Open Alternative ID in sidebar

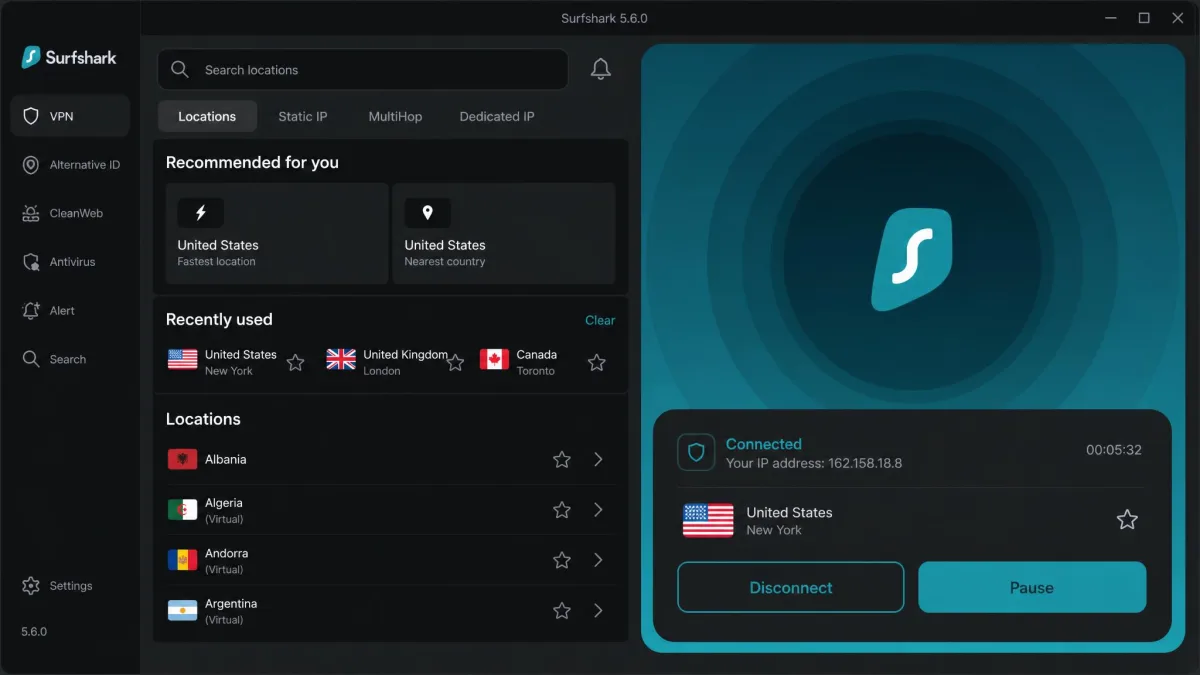coord(70,165)
